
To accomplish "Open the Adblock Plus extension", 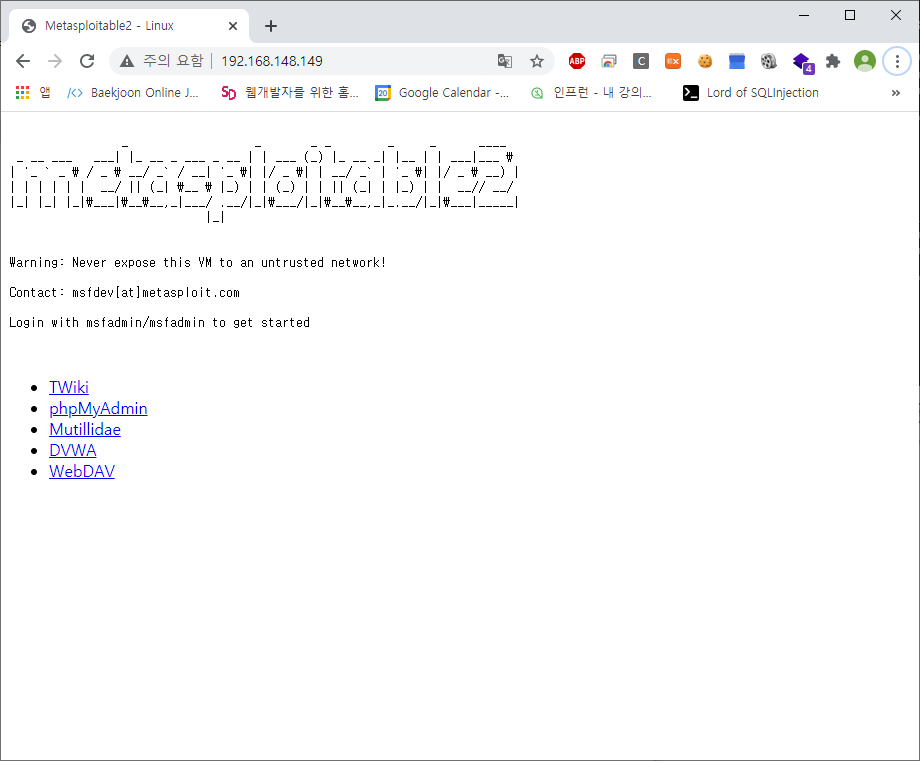I will [577, 61].
